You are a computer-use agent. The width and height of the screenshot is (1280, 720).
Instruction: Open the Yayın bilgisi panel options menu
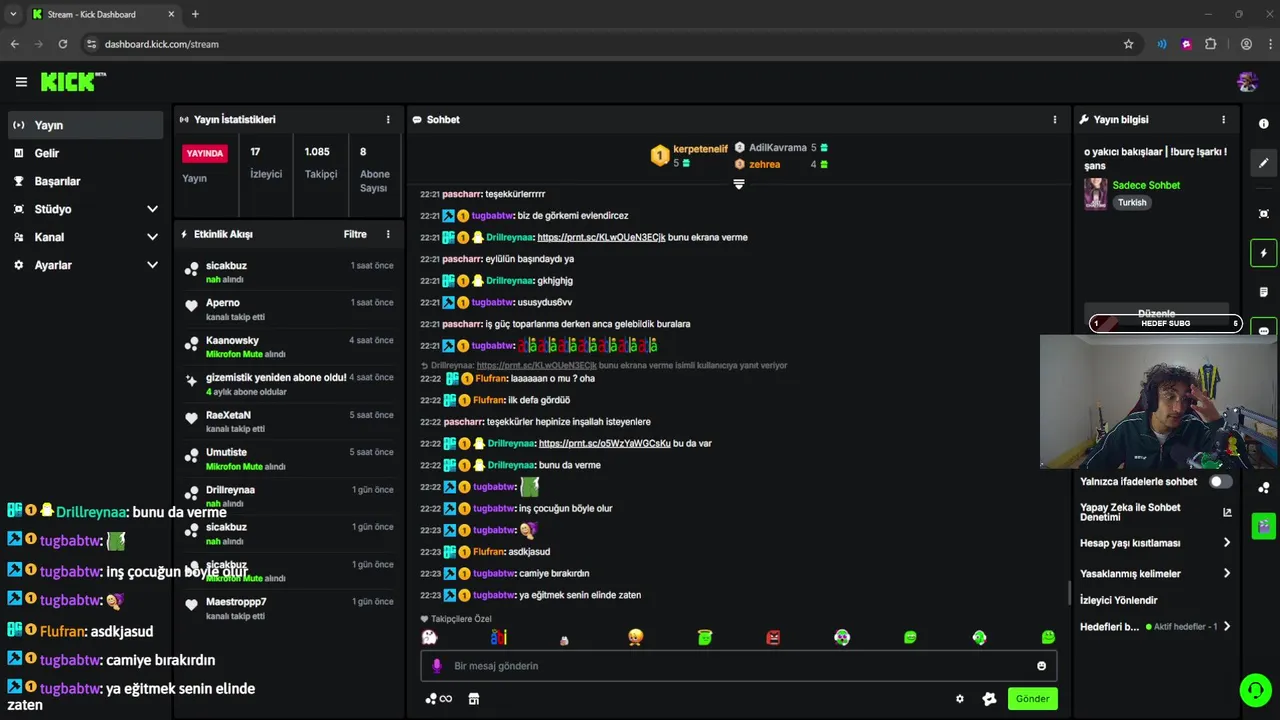(1223, 119)
